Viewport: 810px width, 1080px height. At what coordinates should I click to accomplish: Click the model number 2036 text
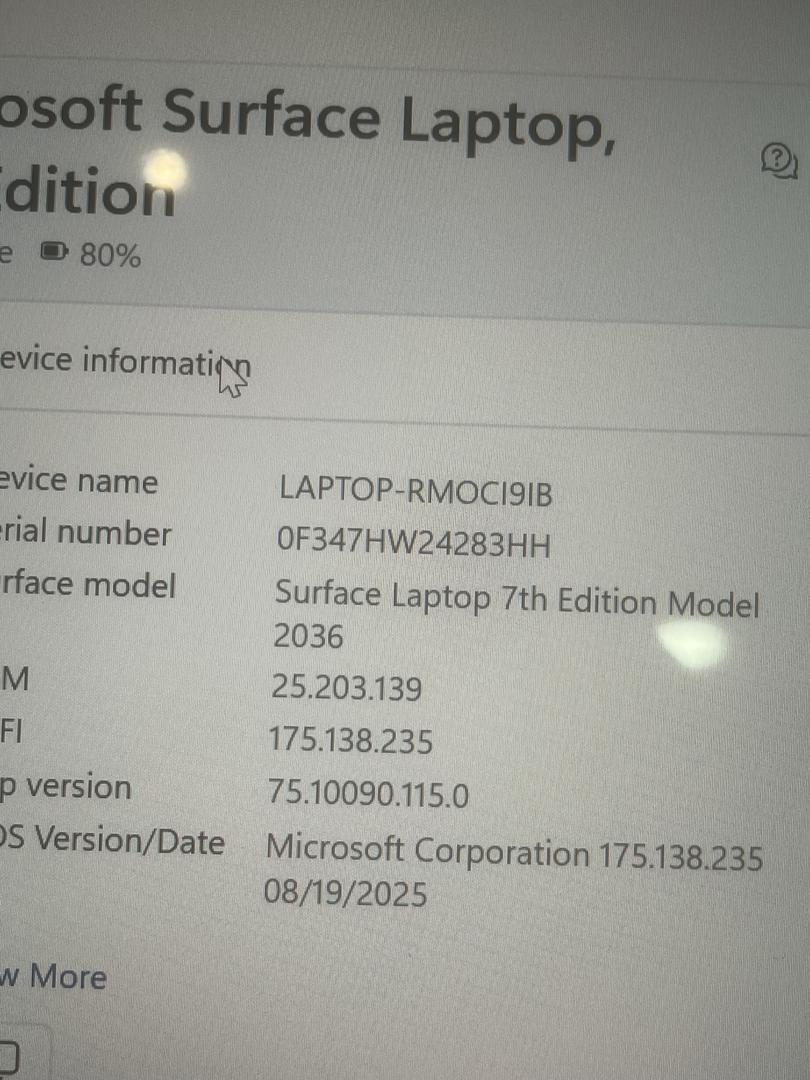click(x=308, y=636)
